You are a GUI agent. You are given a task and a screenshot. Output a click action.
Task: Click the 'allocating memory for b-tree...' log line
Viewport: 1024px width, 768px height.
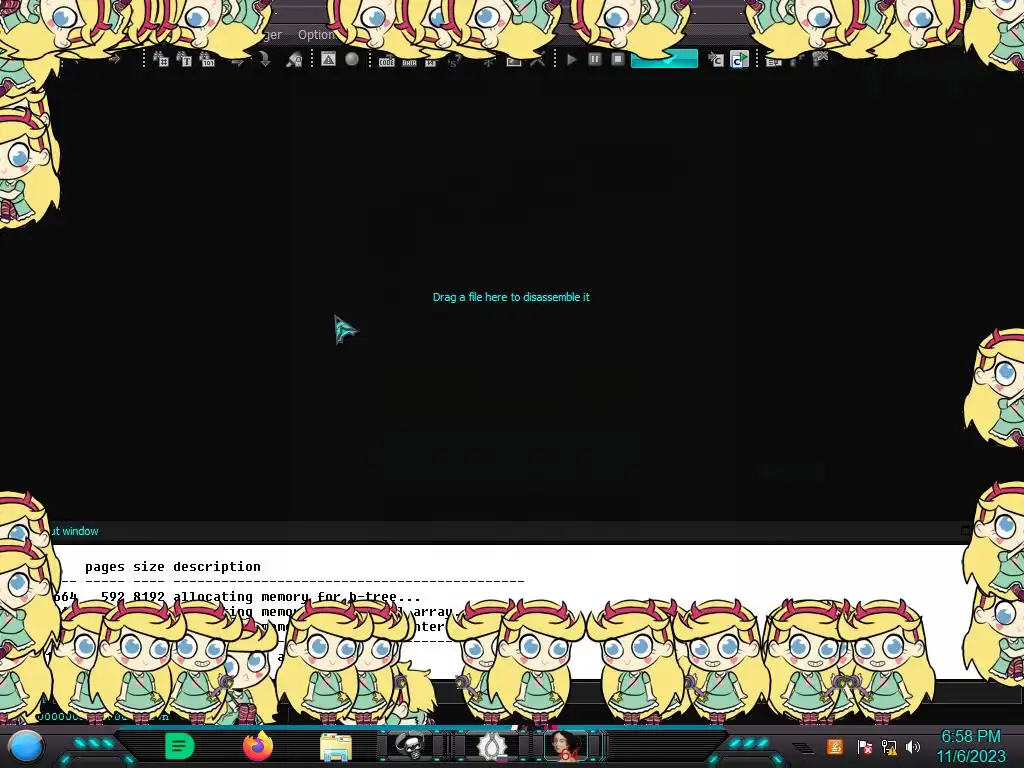click(x=297, y=596)
